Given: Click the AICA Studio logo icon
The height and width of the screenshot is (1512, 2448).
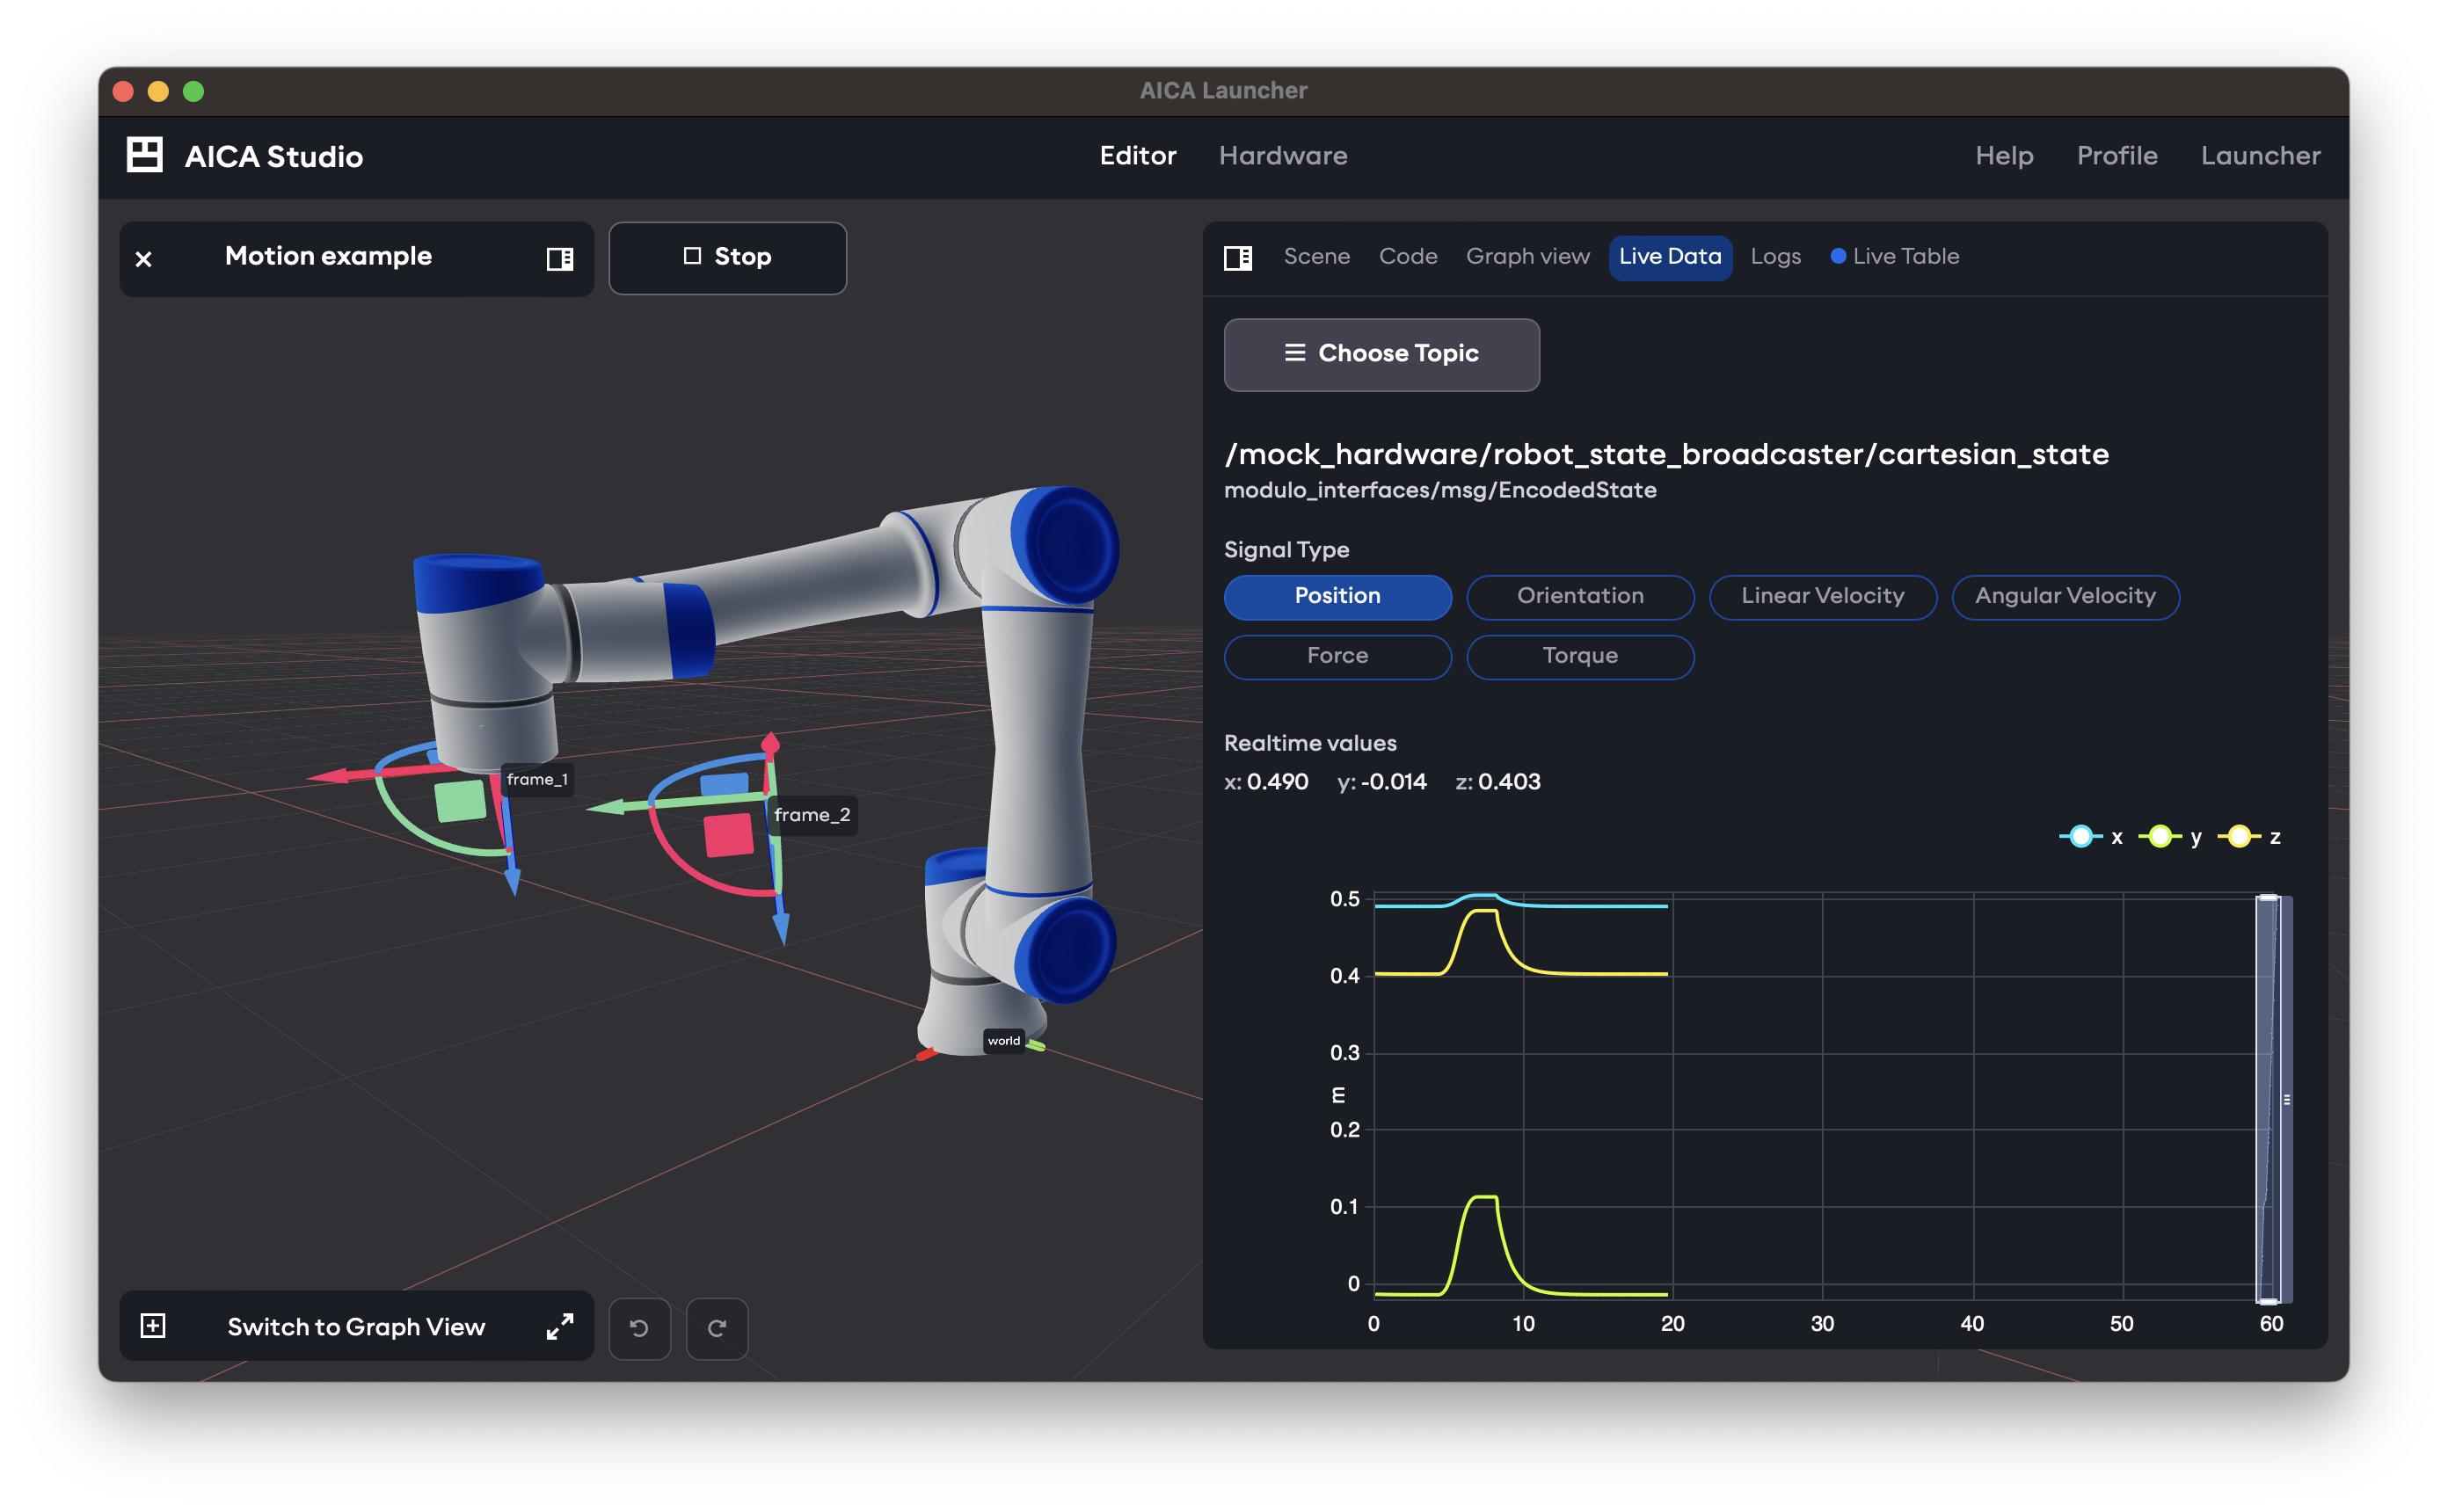Looking at the screenshot, I should point(145,155).
